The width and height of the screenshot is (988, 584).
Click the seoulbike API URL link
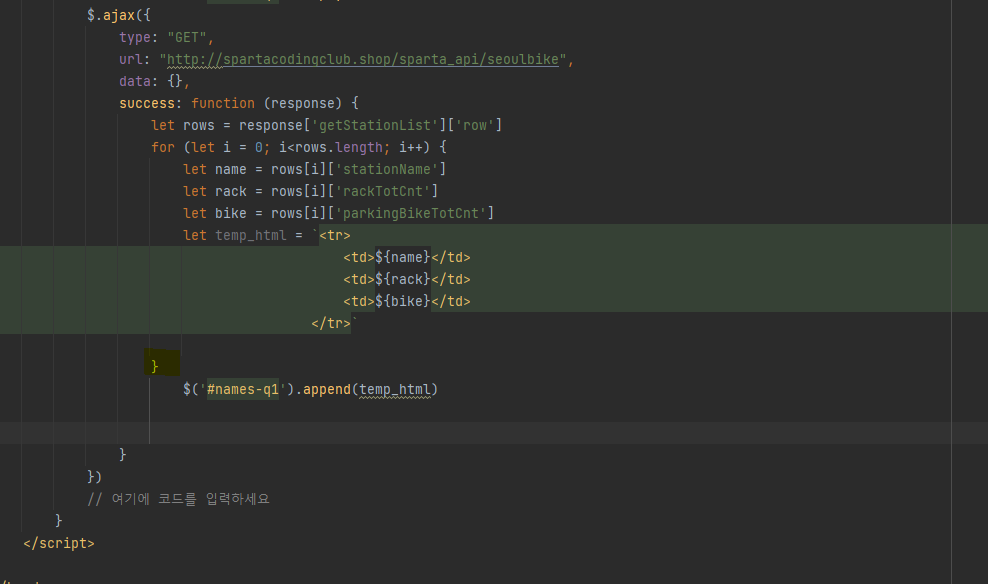(x=362, y=59)
